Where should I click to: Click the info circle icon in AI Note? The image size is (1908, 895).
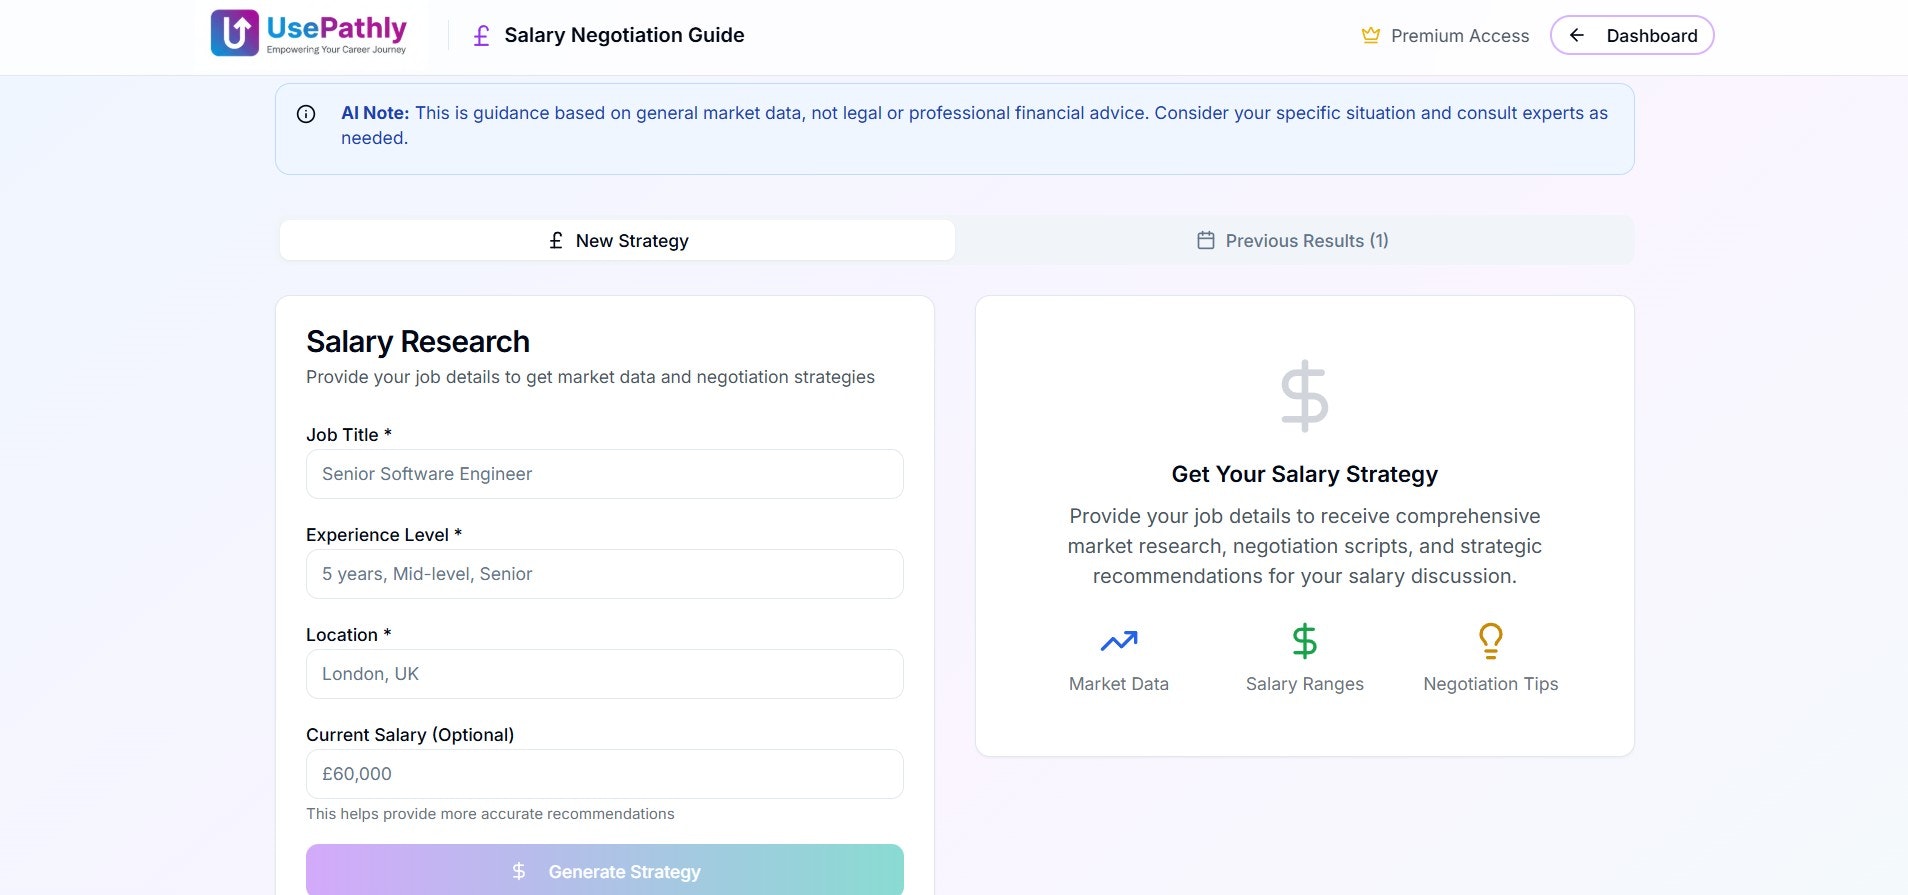tap(306, 114)
